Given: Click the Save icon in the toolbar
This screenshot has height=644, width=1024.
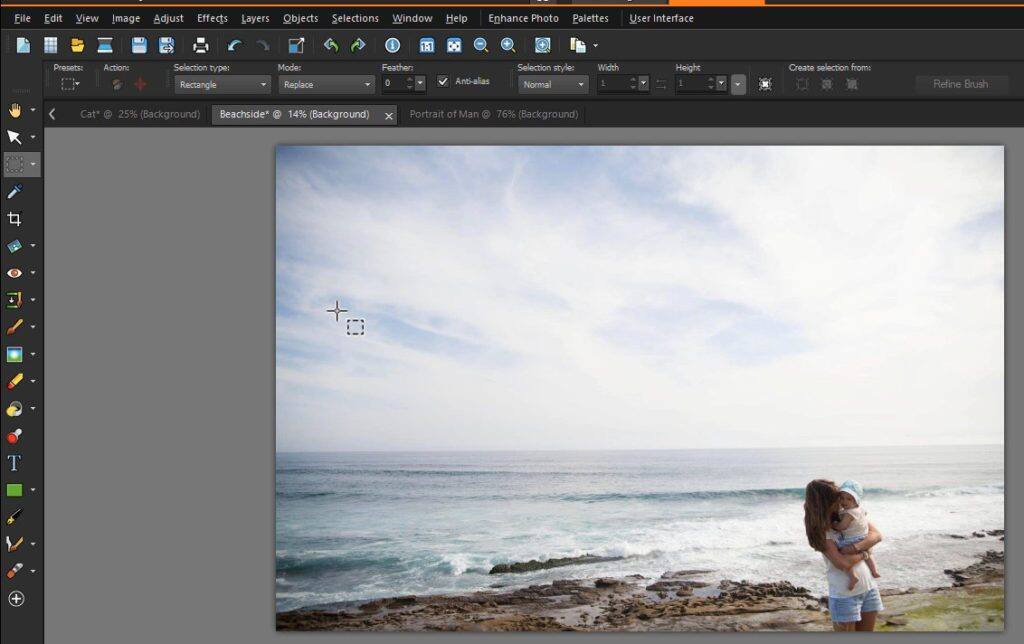Looking at the screenshot, I should click(x=138, y=45).
